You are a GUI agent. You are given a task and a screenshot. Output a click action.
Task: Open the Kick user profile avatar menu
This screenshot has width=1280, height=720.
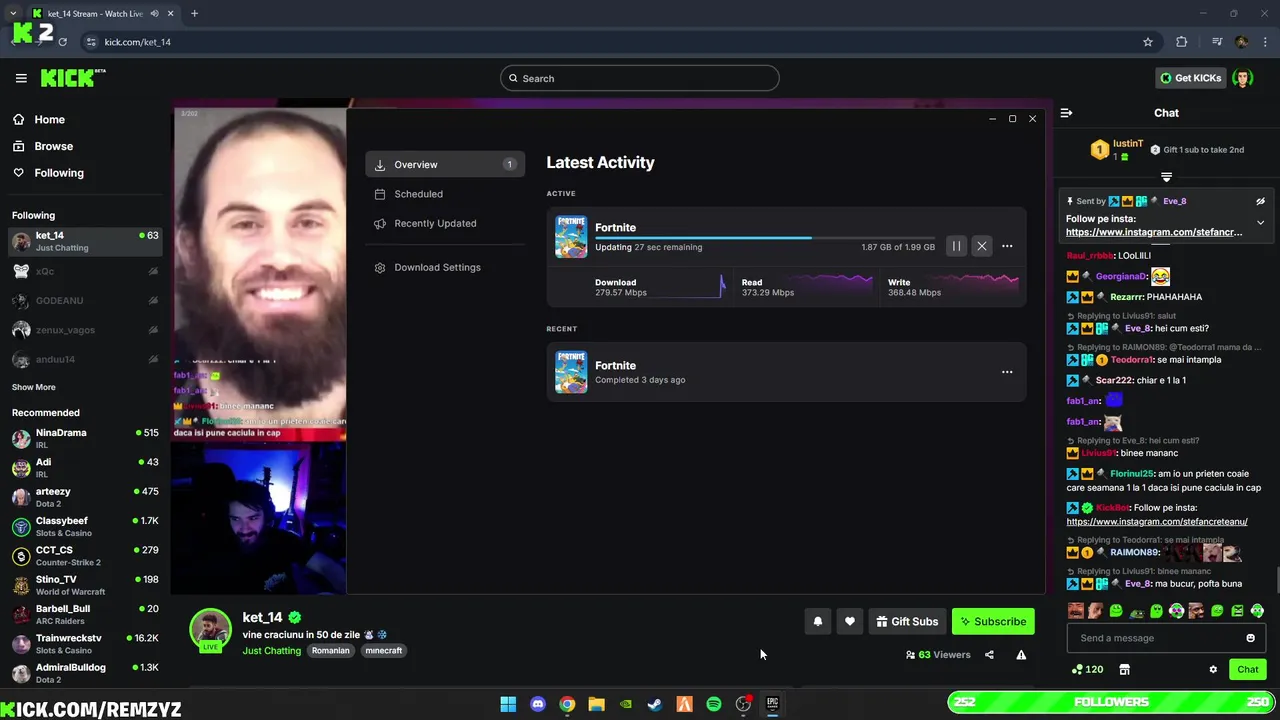[1243, 78]
